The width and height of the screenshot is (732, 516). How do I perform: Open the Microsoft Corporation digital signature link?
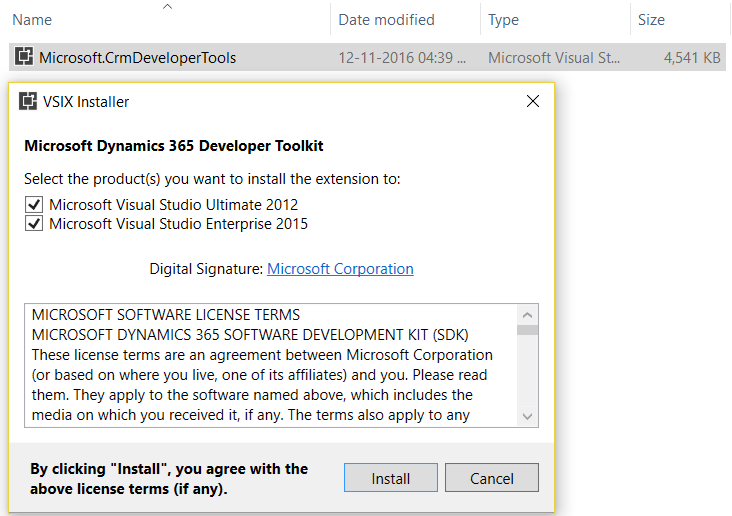click(340, 269)
